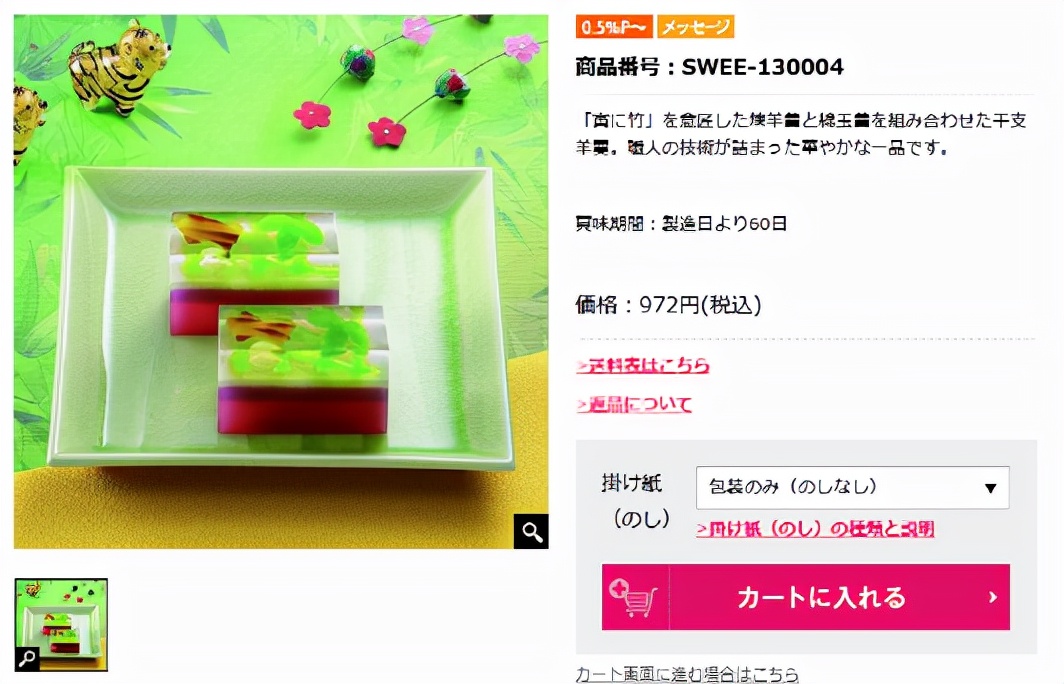Viewport: 1064px width, 684px height.
Task: Click the カートに入れる button text
Action: (821, 597)
